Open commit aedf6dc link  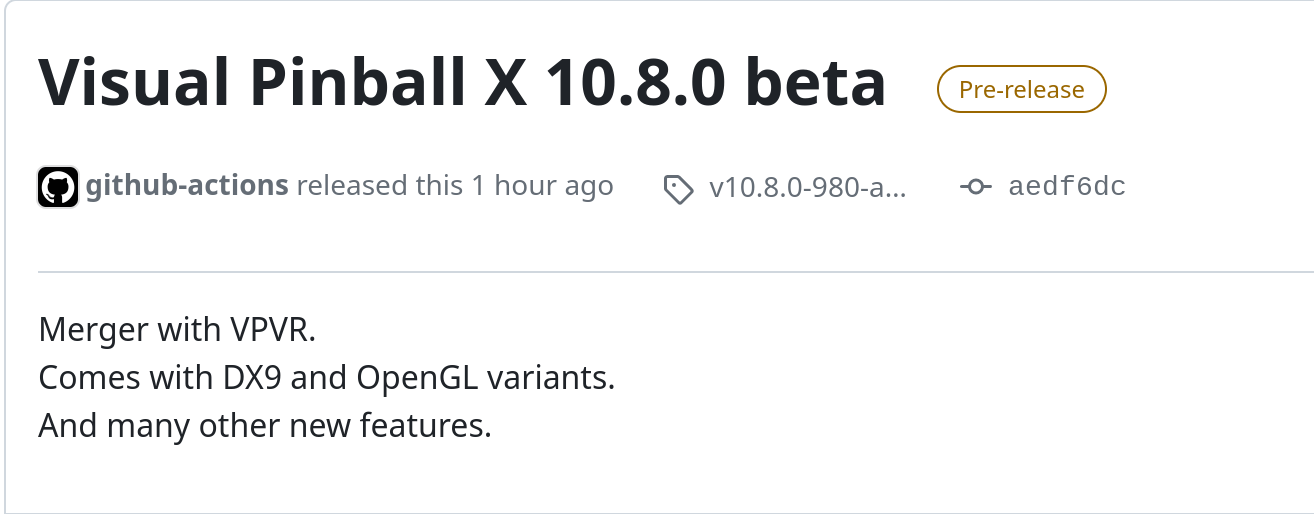click(x=1067, y=187)
